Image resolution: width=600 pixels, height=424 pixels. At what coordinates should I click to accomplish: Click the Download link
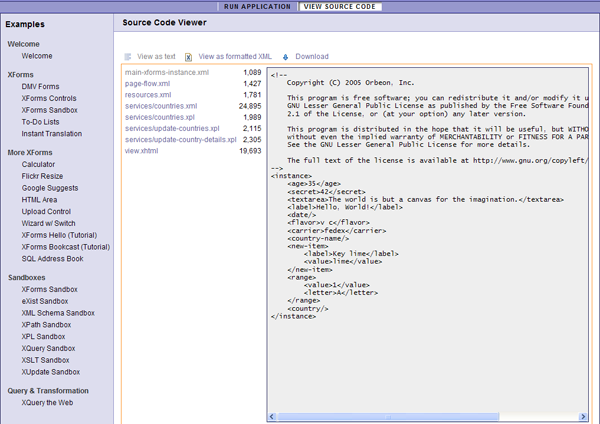click(311, 57)
